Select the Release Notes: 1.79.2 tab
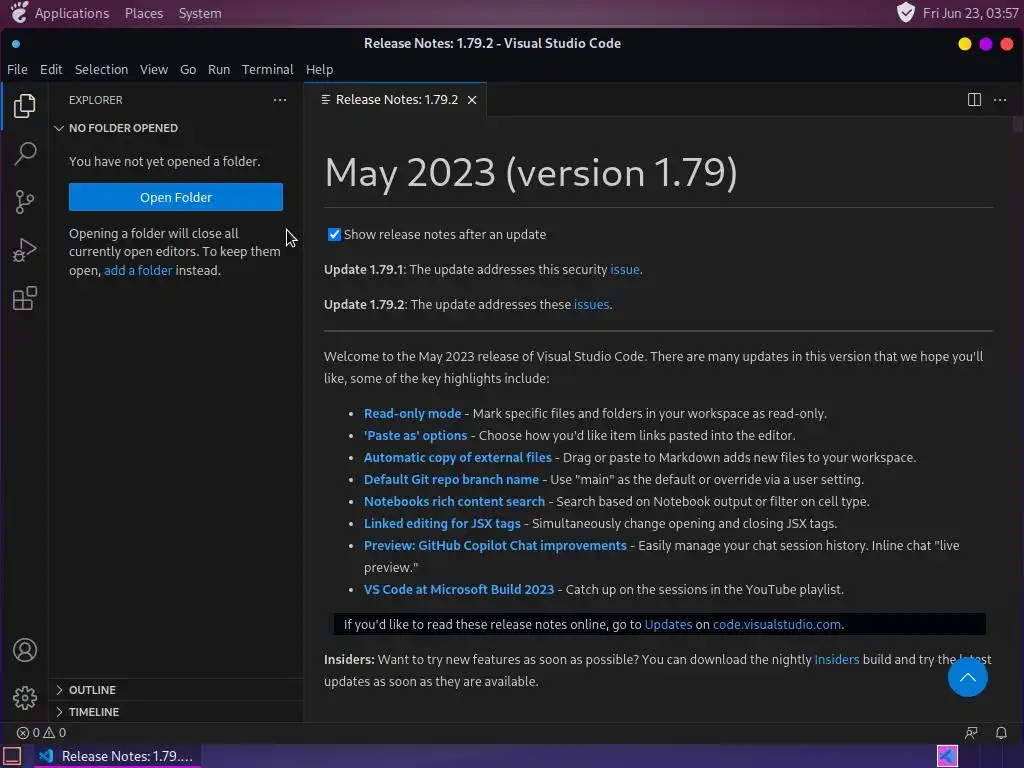This screenshot has height=768, width=1024. point(396,100)
